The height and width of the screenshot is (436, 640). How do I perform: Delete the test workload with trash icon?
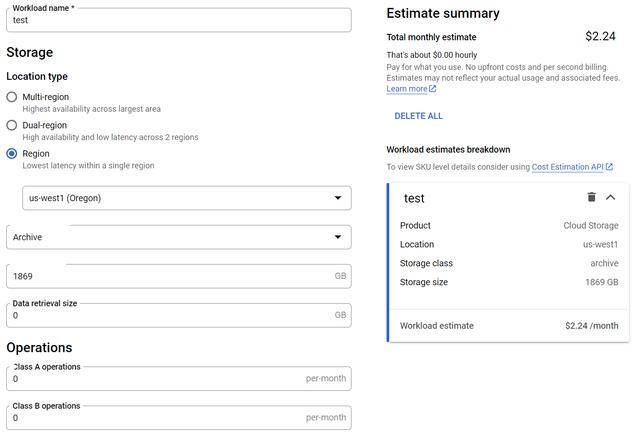pos(591,198)
